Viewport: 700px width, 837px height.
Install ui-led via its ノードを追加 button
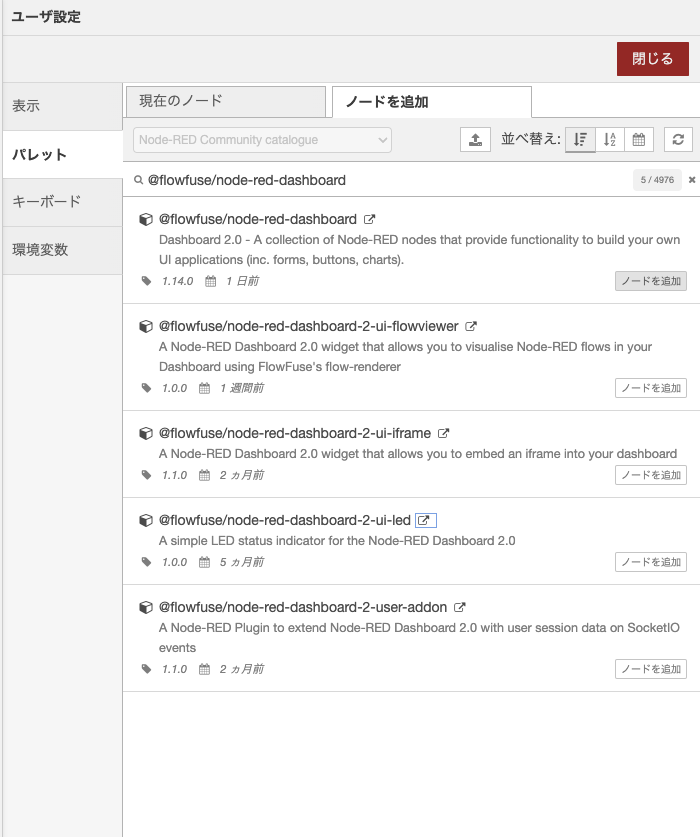pyautogui.click(x=650, y=562)
